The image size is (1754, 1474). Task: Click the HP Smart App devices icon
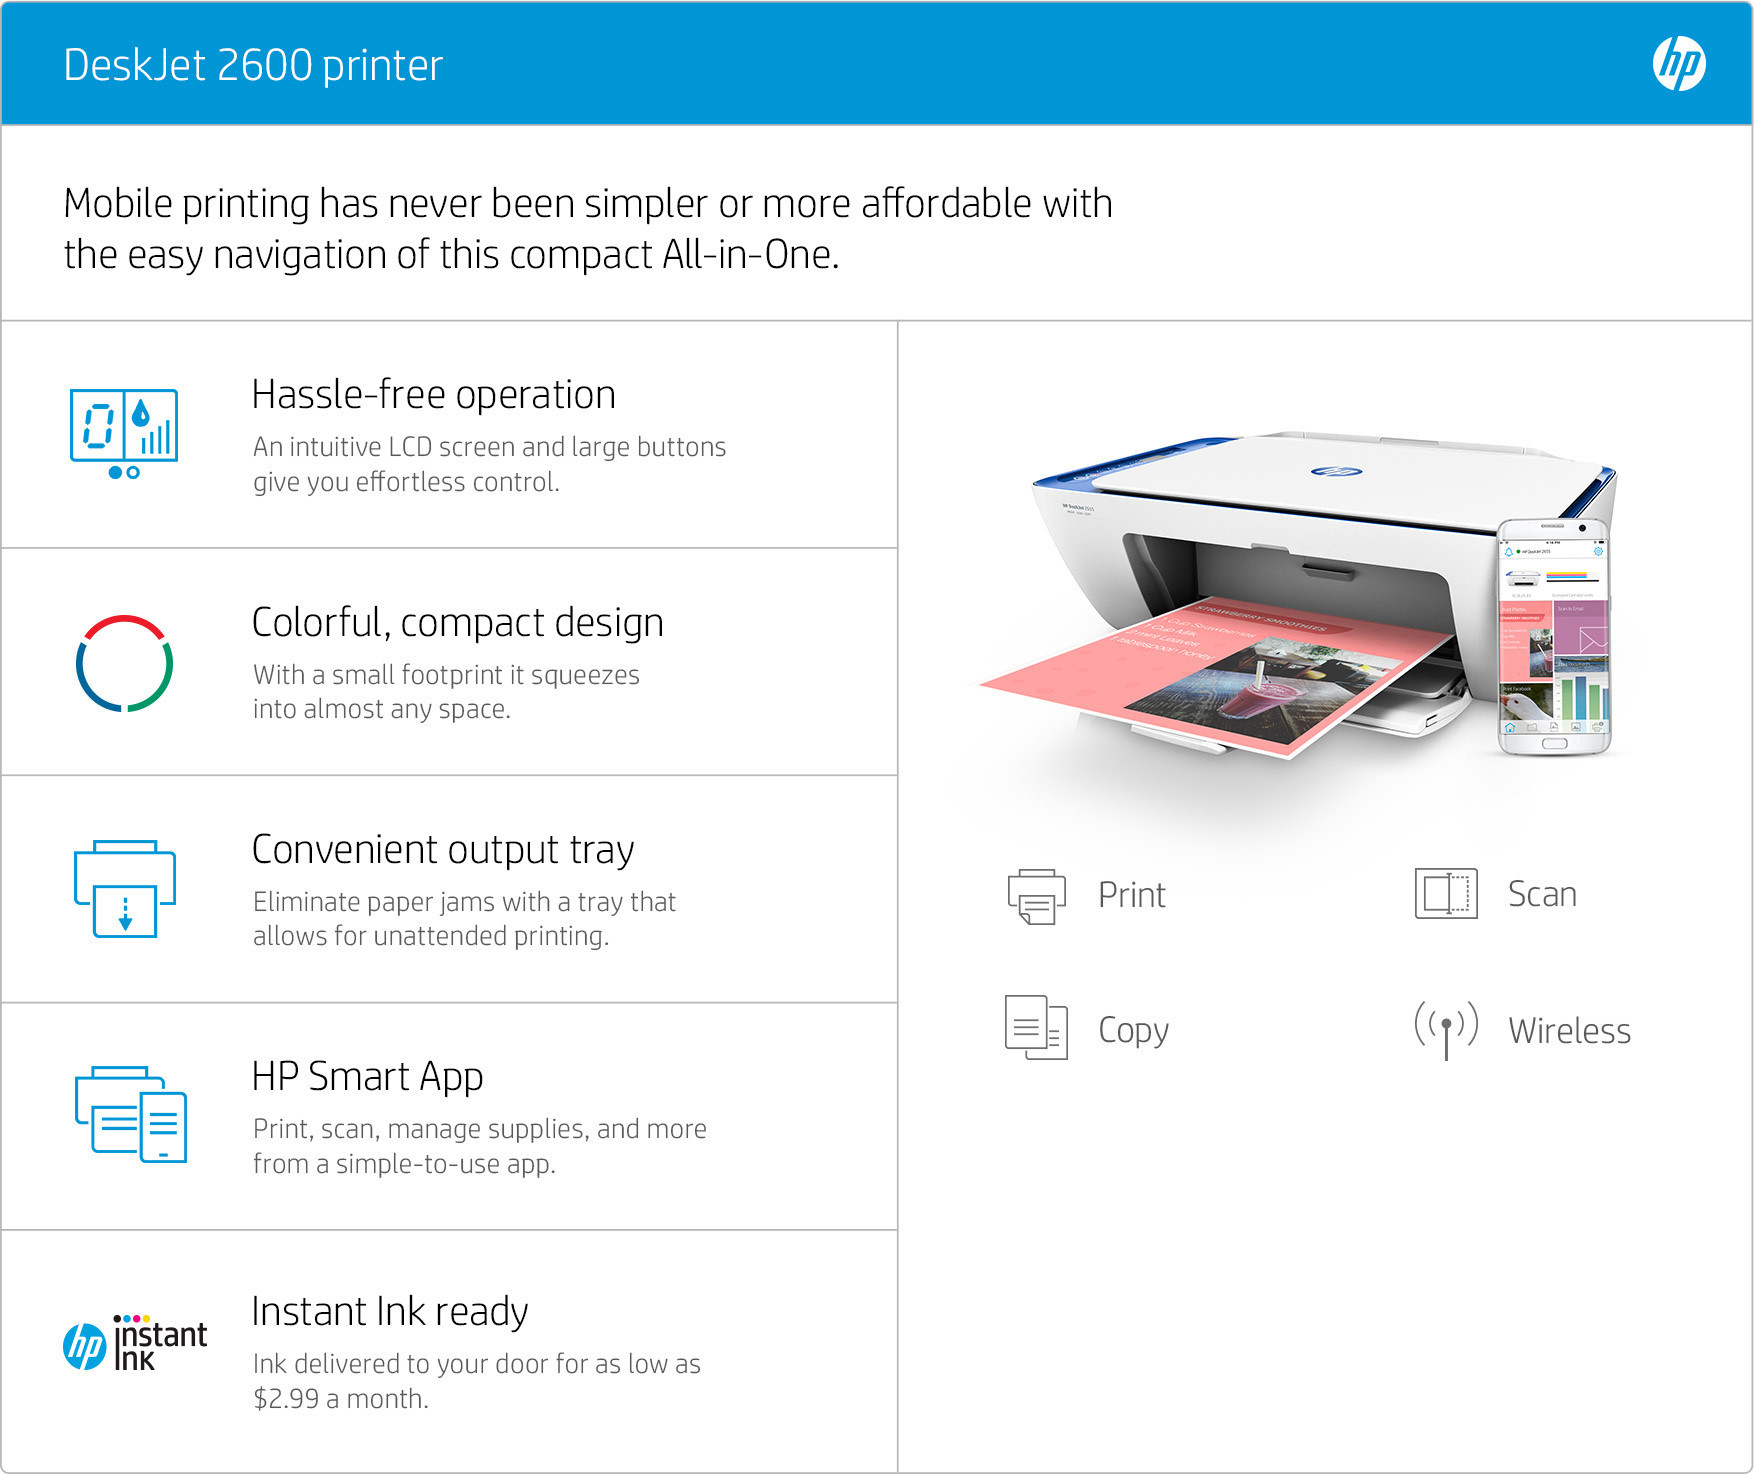tap(131, 1114)
